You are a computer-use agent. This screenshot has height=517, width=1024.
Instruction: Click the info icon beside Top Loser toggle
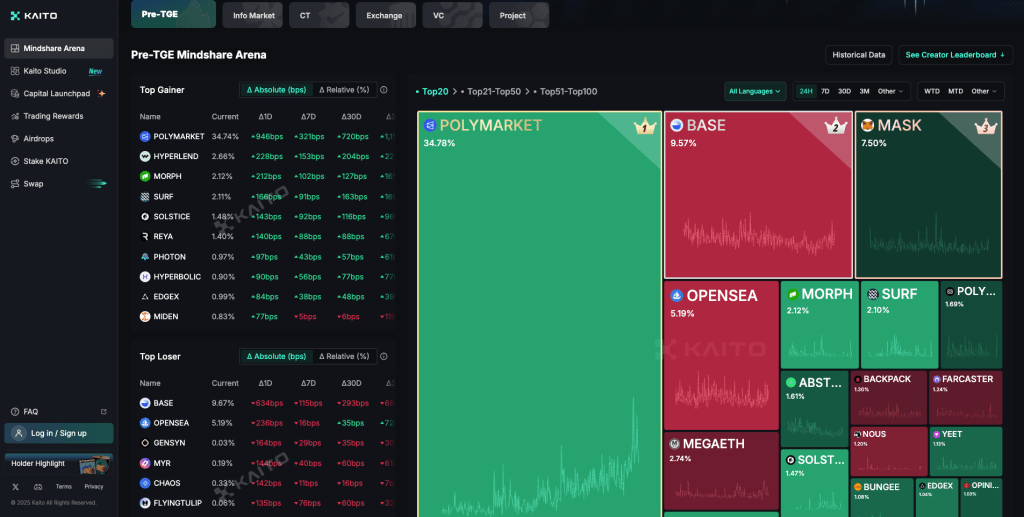coord(384,356)
